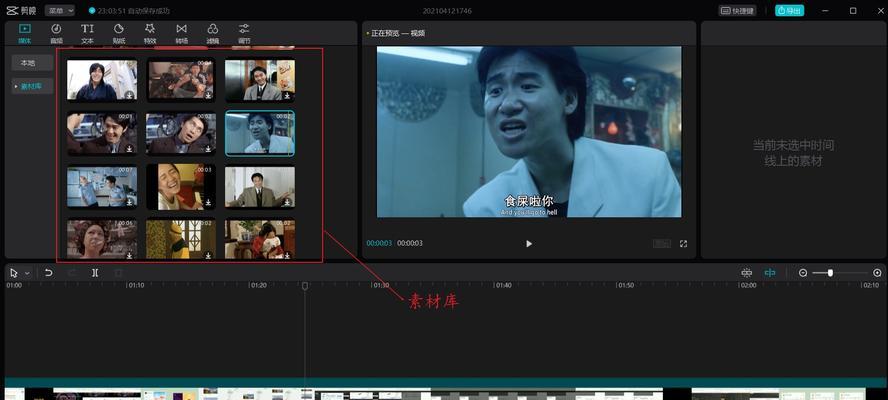Download the crying woman clip
Viewport: 888px width, 400px height.
coord(129,255)
